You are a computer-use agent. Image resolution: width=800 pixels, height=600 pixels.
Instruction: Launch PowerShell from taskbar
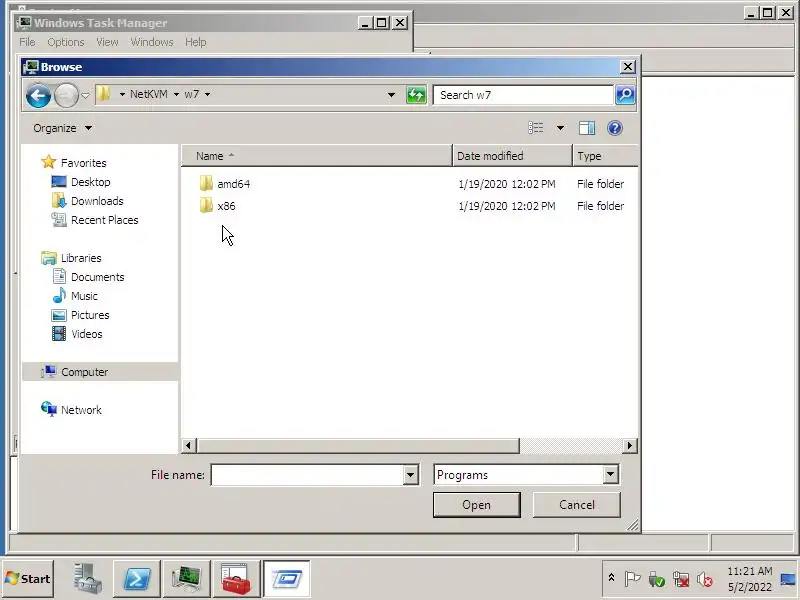coord(137,579)
